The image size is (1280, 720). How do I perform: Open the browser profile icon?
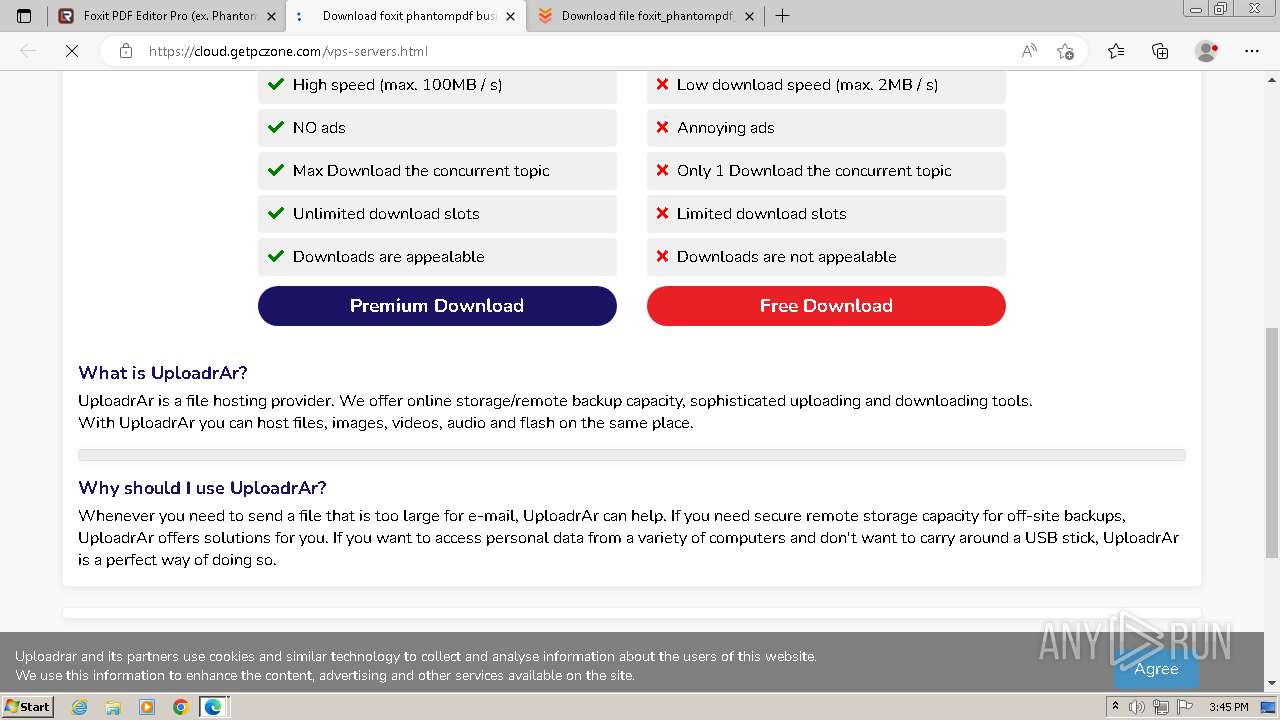[1206, 51]
